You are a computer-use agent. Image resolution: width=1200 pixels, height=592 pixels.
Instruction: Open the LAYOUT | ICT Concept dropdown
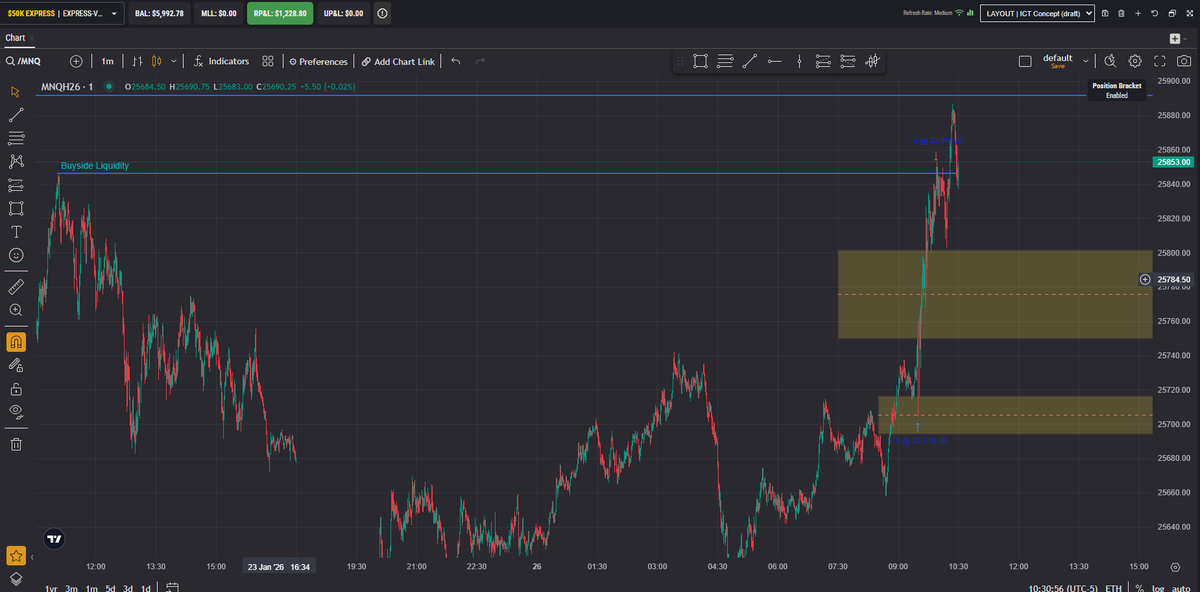(x=1037, y=13)
